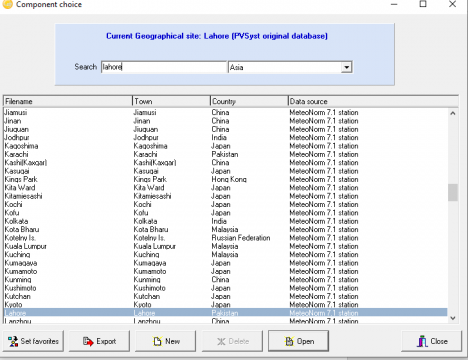
Task: Click Russian Federation in Country column
Action: (x=241, y=238)
